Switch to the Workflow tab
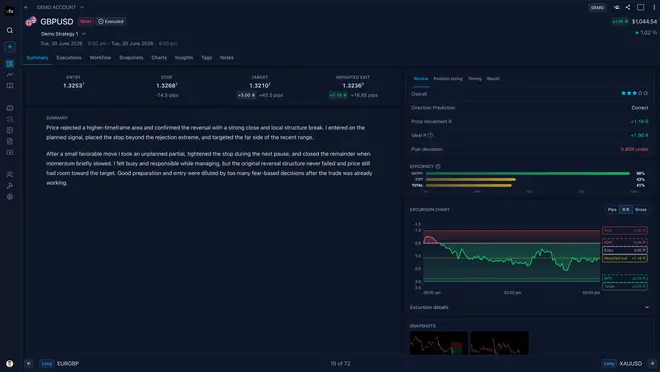 (100, 58)
